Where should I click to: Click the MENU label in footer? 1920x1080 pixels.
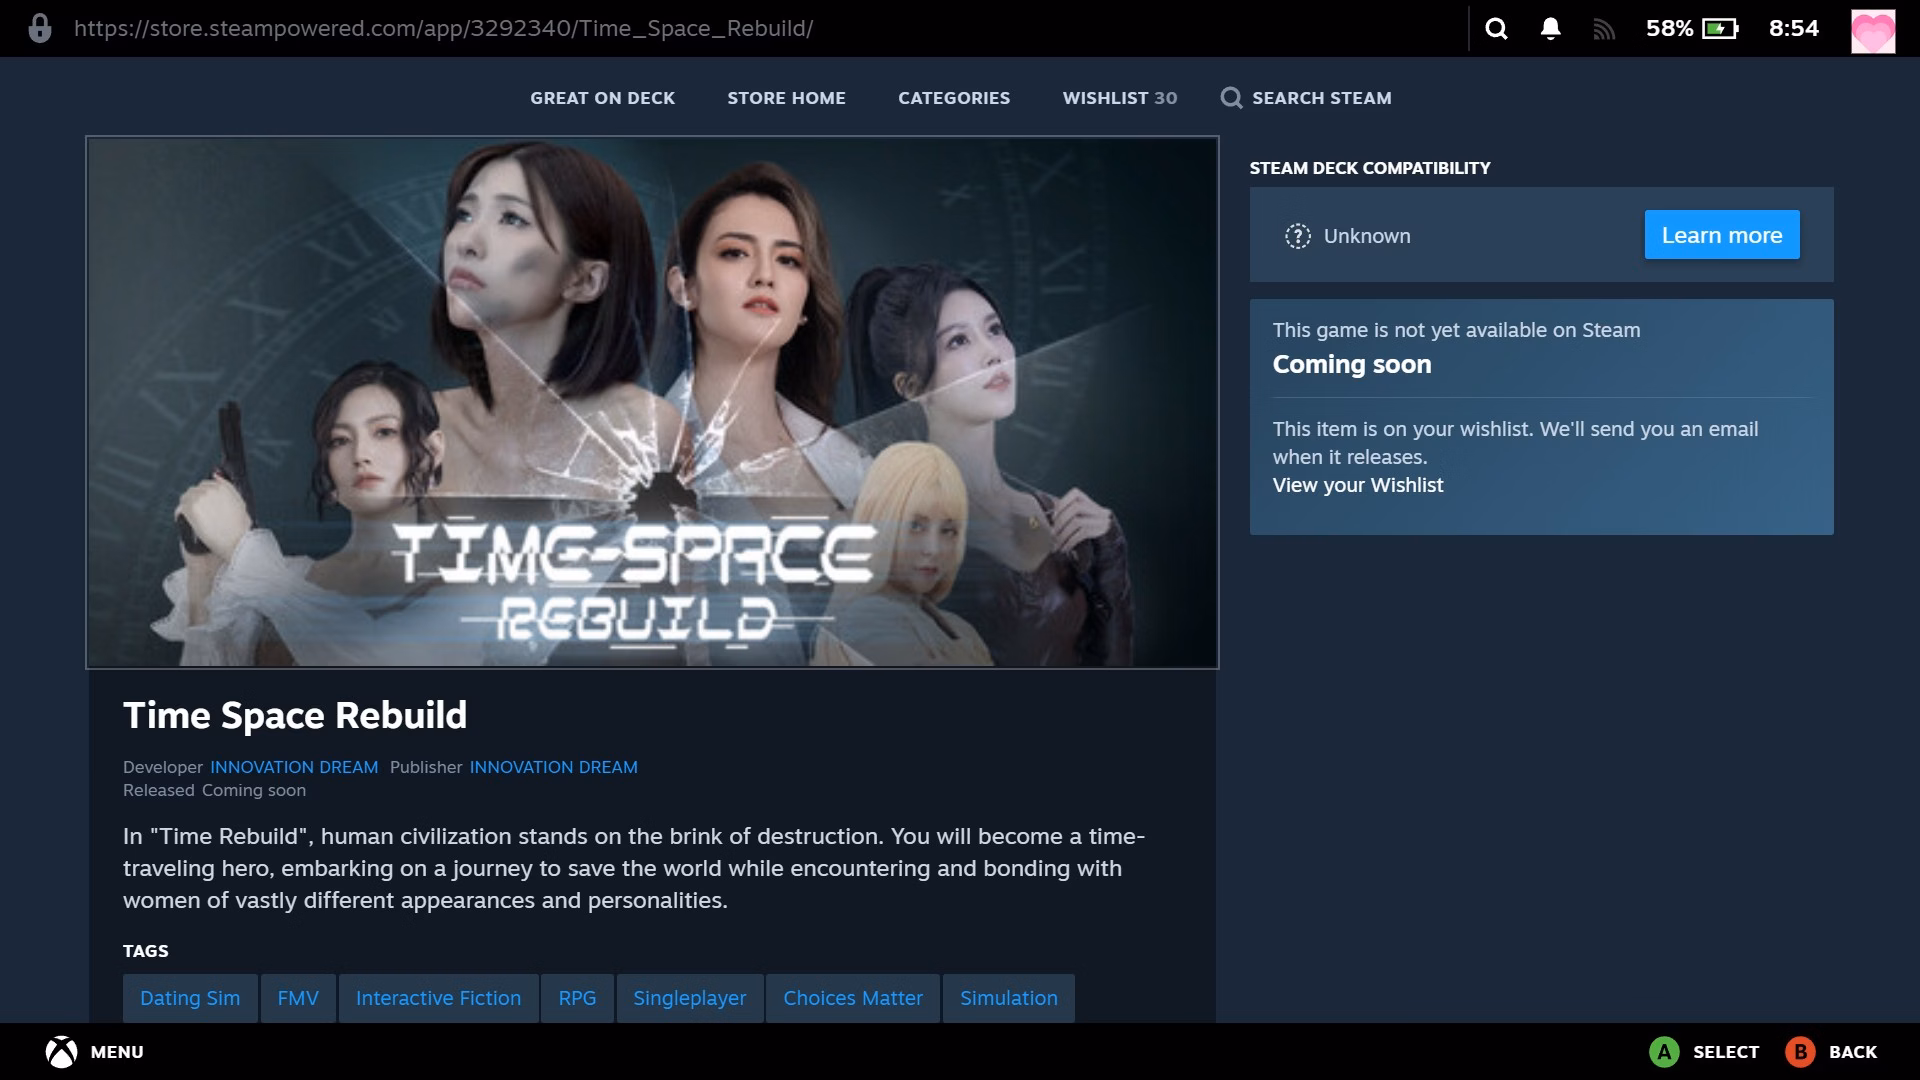coord(117,1052)
